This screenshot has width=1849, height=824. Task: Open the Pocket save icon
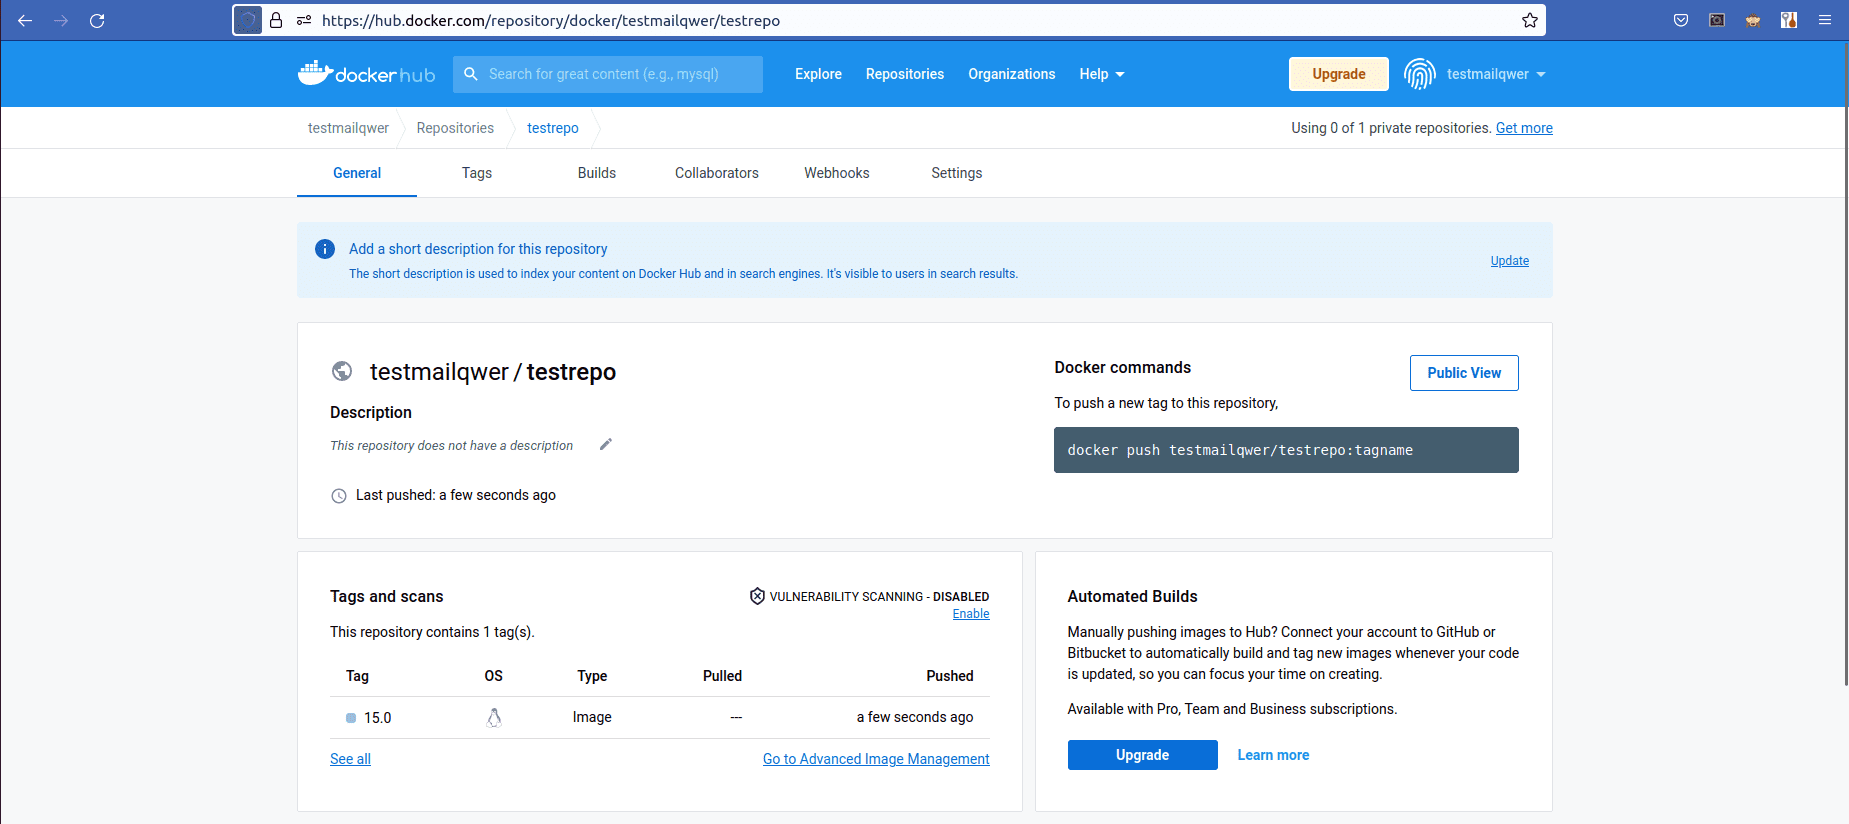[1681, 20]
